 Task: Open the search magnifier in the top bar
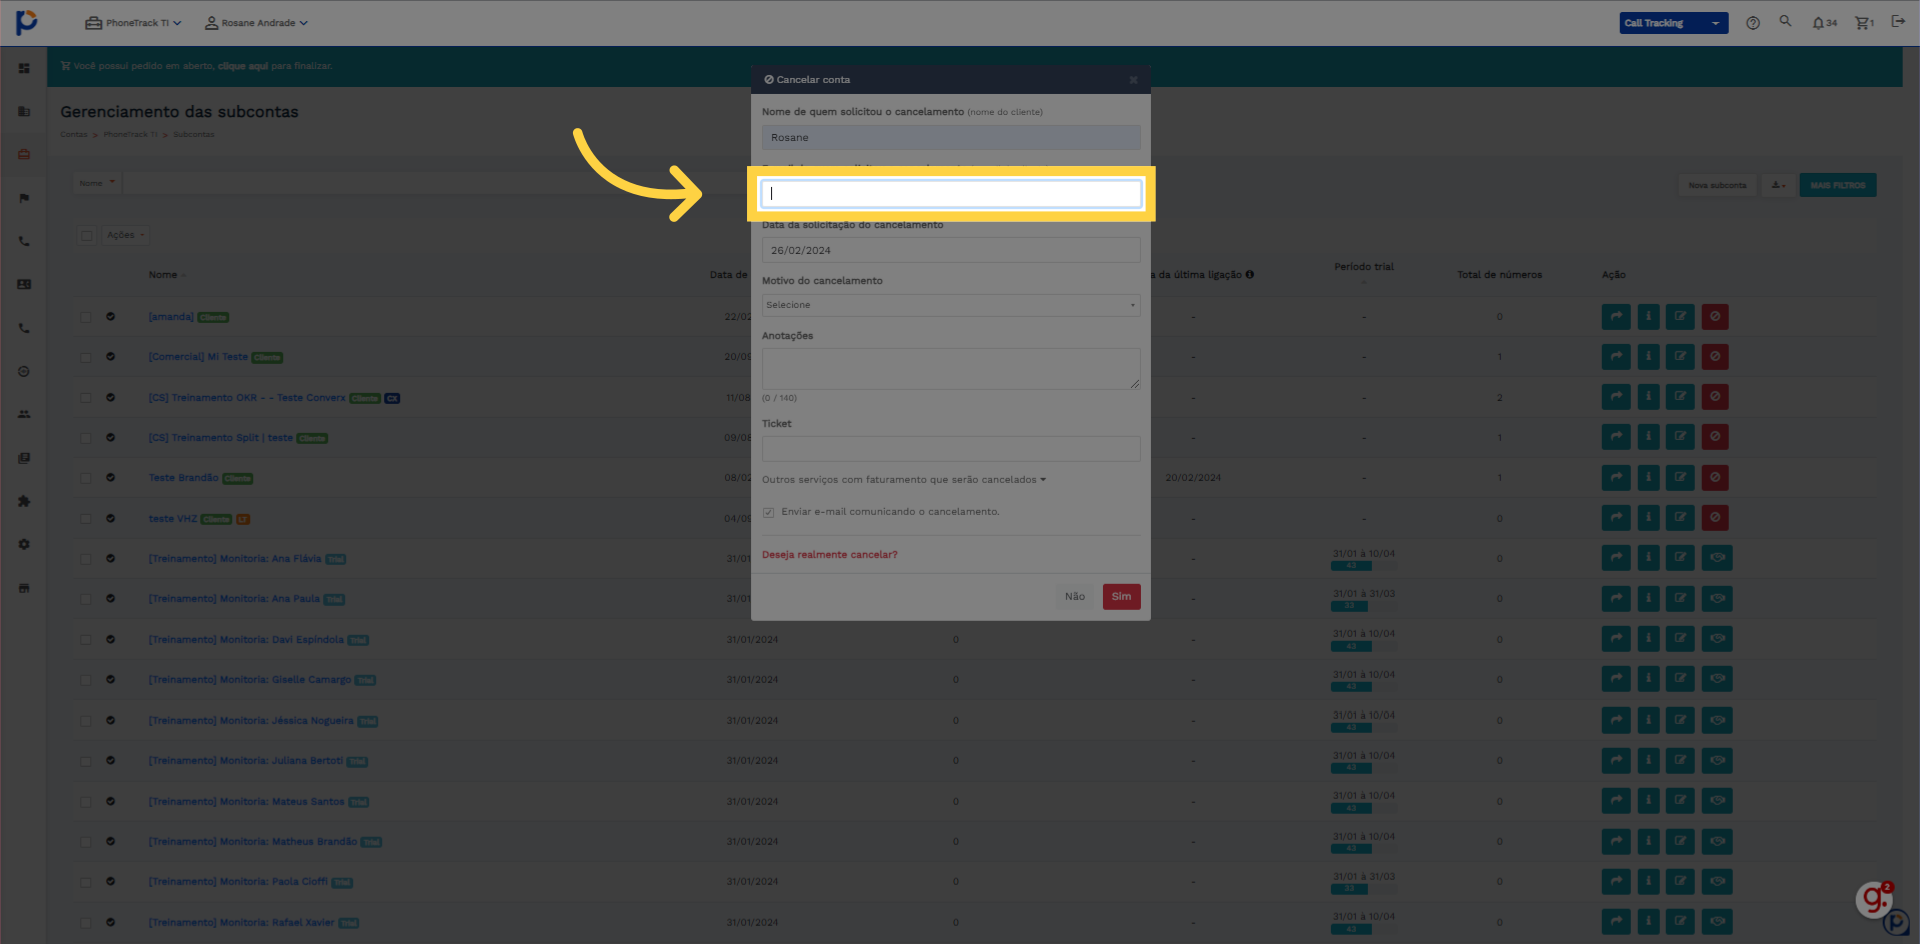coord(1785,21)
